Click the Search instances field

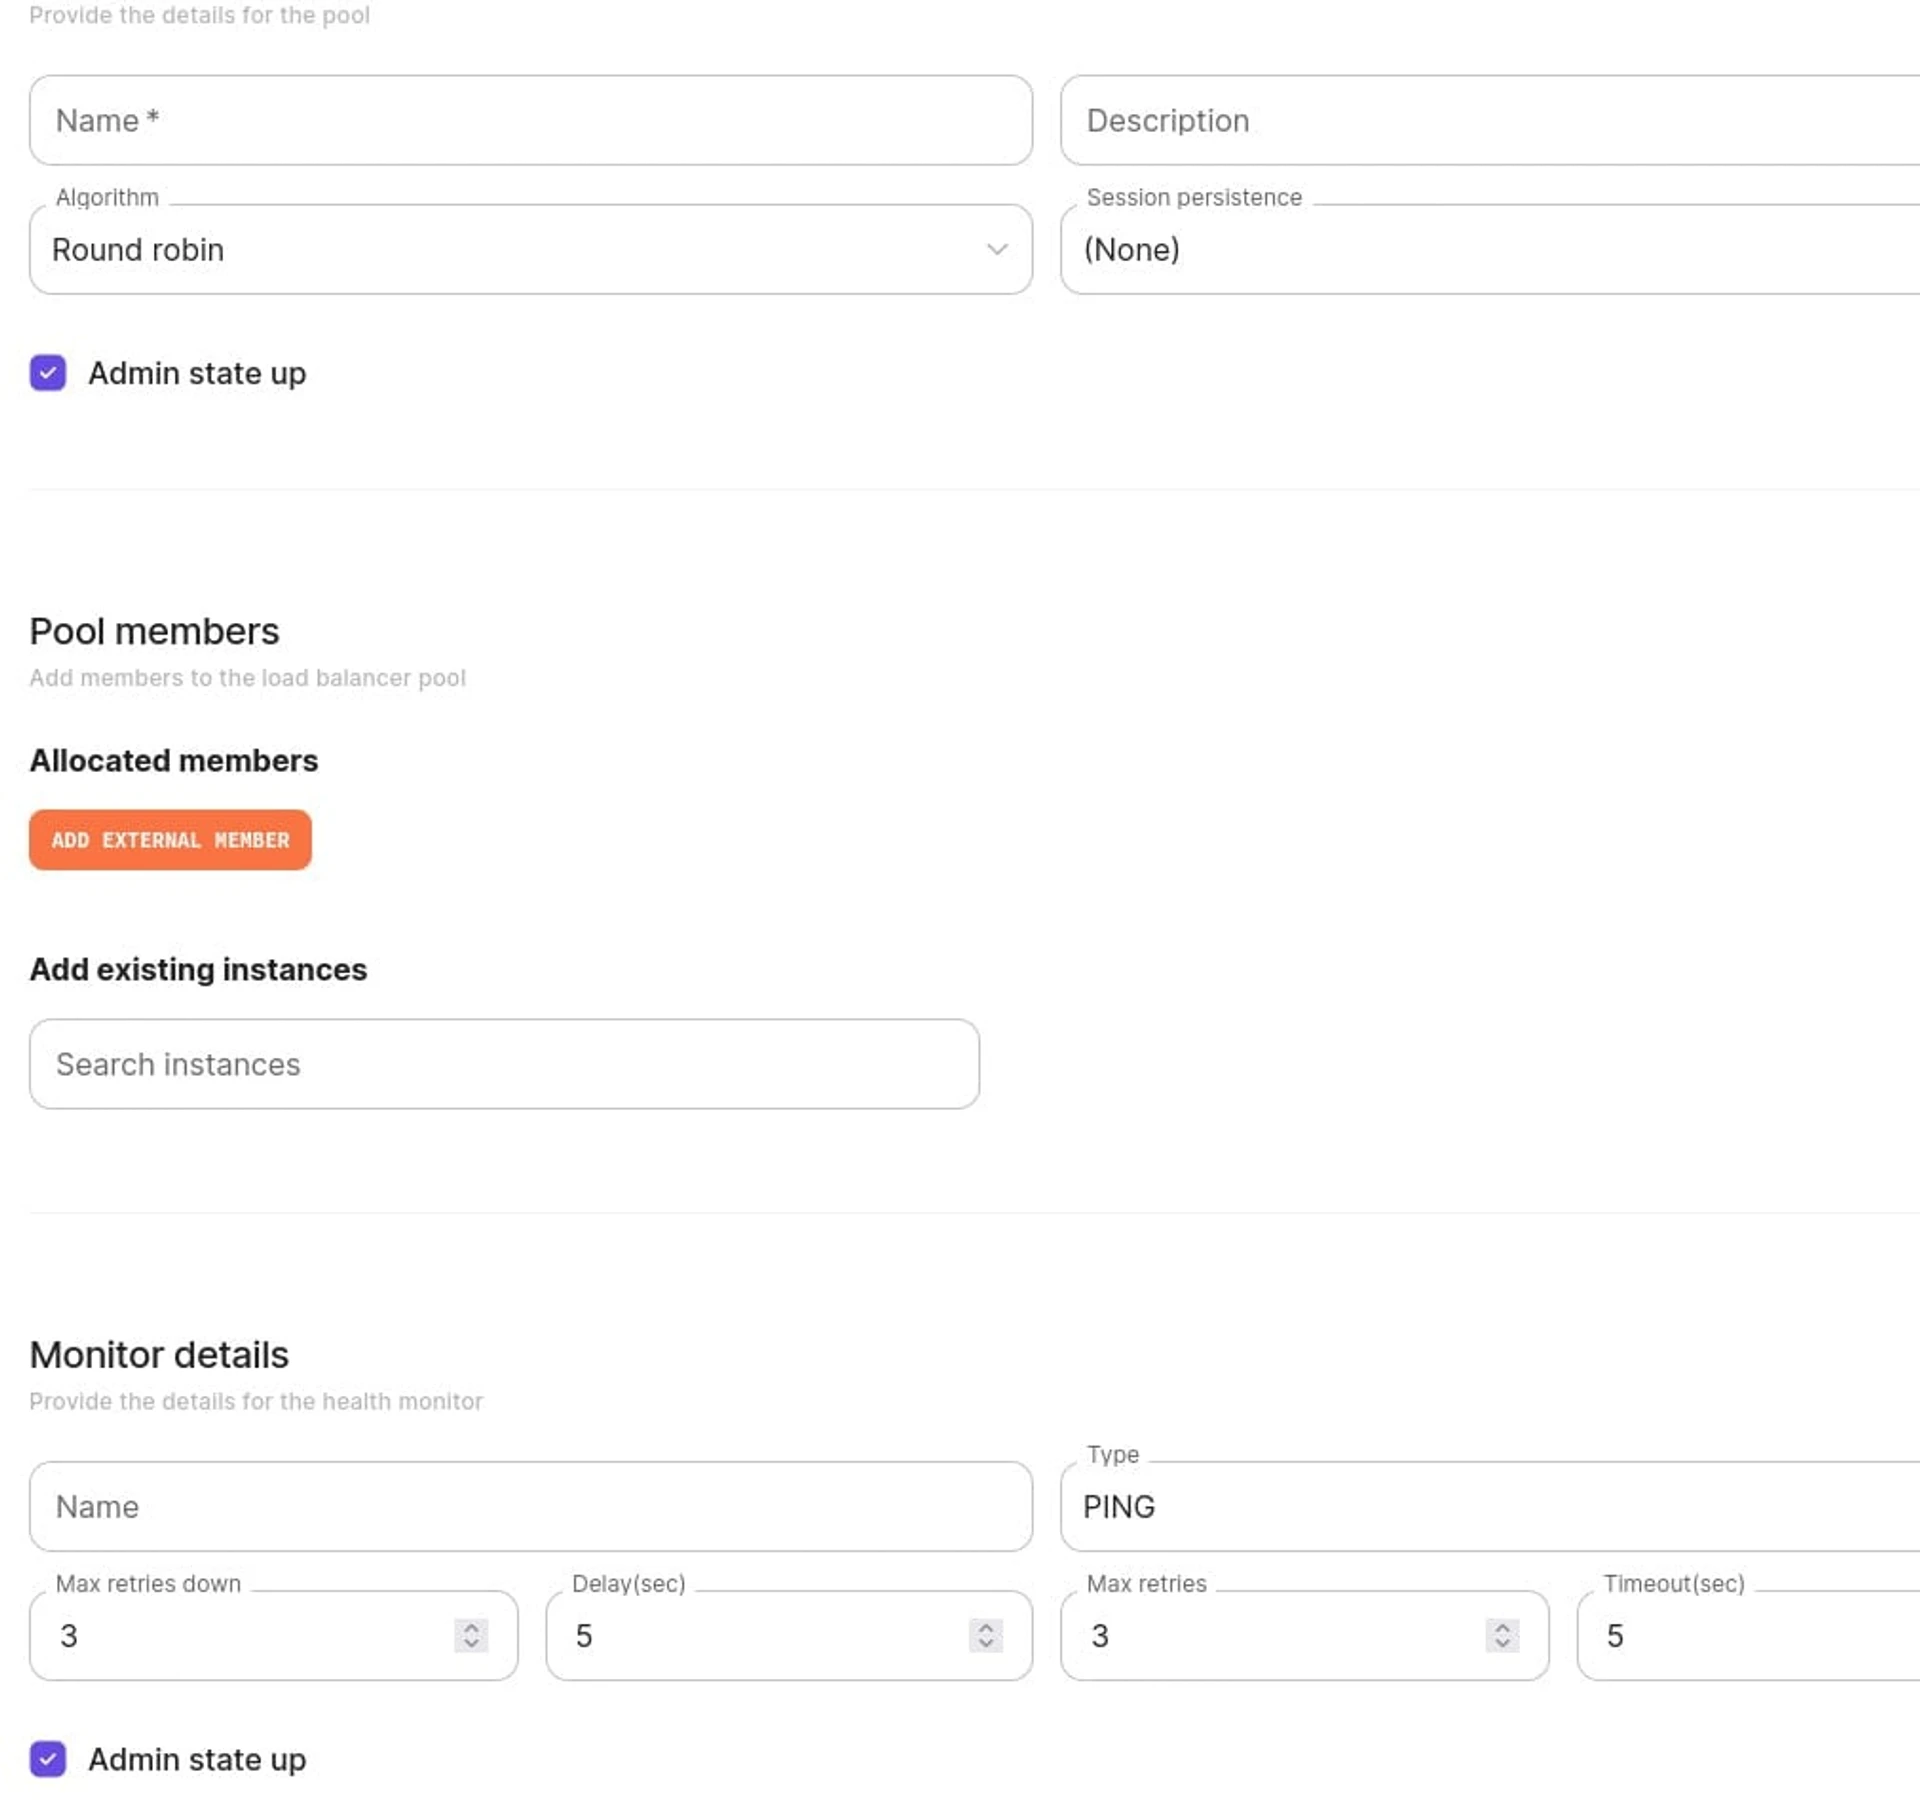(x=504, y=1064)
